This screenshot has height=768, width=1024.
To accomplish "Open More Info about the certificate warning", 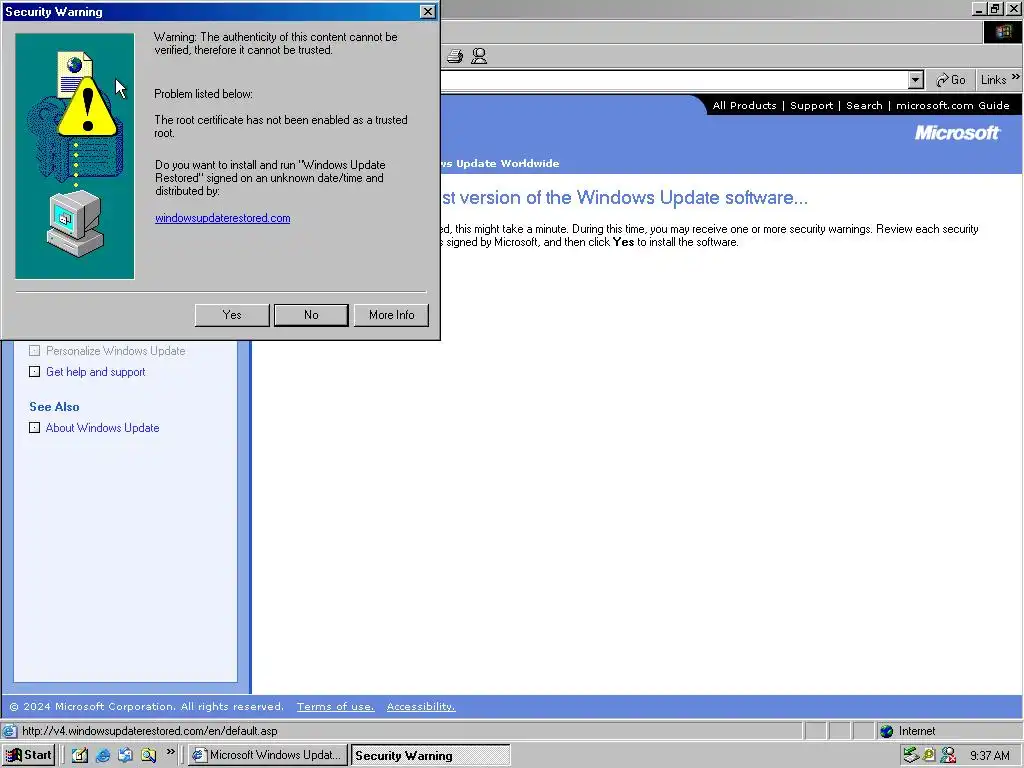I will pyautogui.click(x=391, y=315).
